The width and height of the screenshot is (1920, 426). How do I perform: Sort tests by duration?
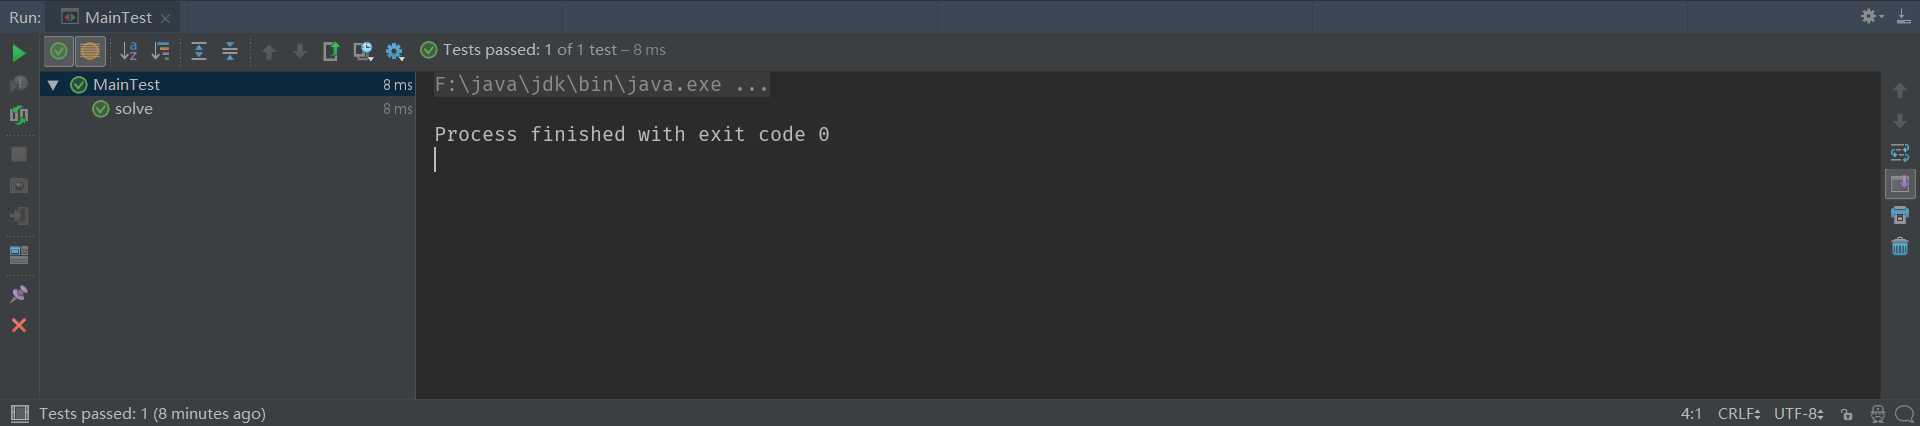(160, 51)
